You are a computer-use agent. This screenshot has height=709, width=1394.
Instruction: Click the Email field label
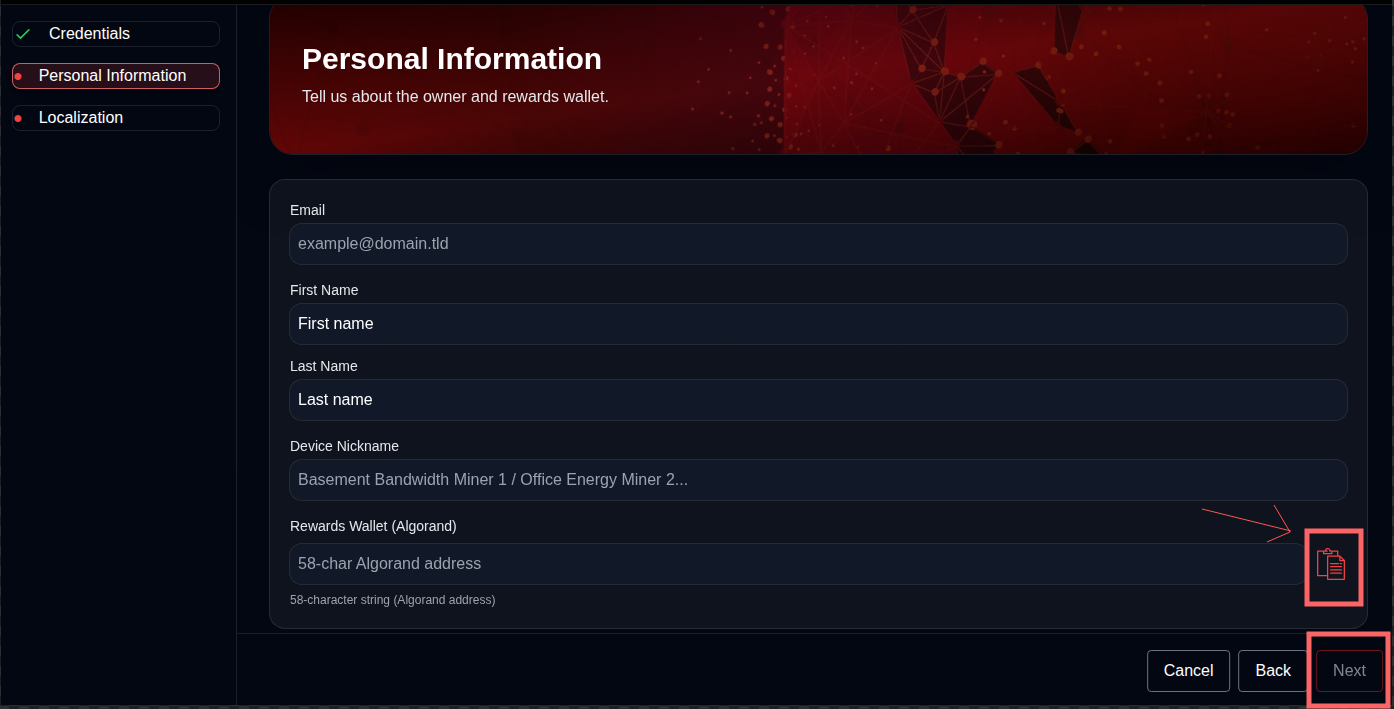point(307,210)
